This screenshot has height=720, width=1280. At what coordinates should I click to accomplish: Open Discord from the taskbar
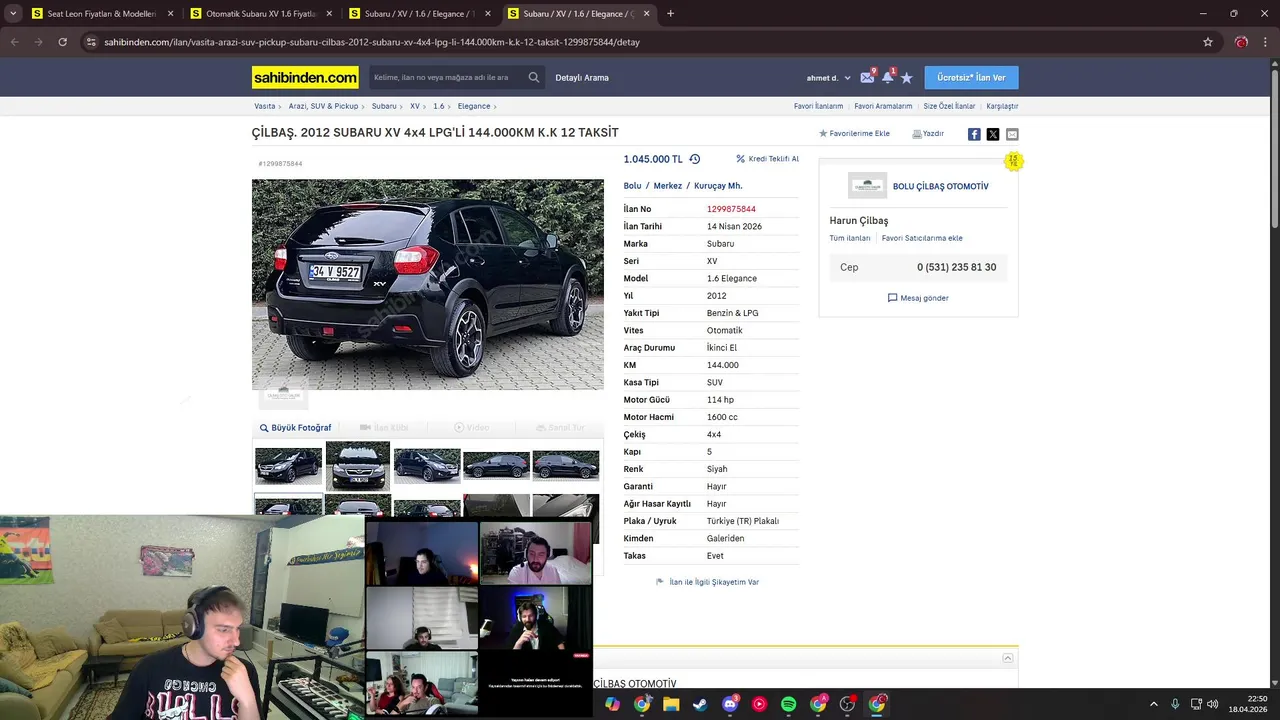(x=730, y=704)
